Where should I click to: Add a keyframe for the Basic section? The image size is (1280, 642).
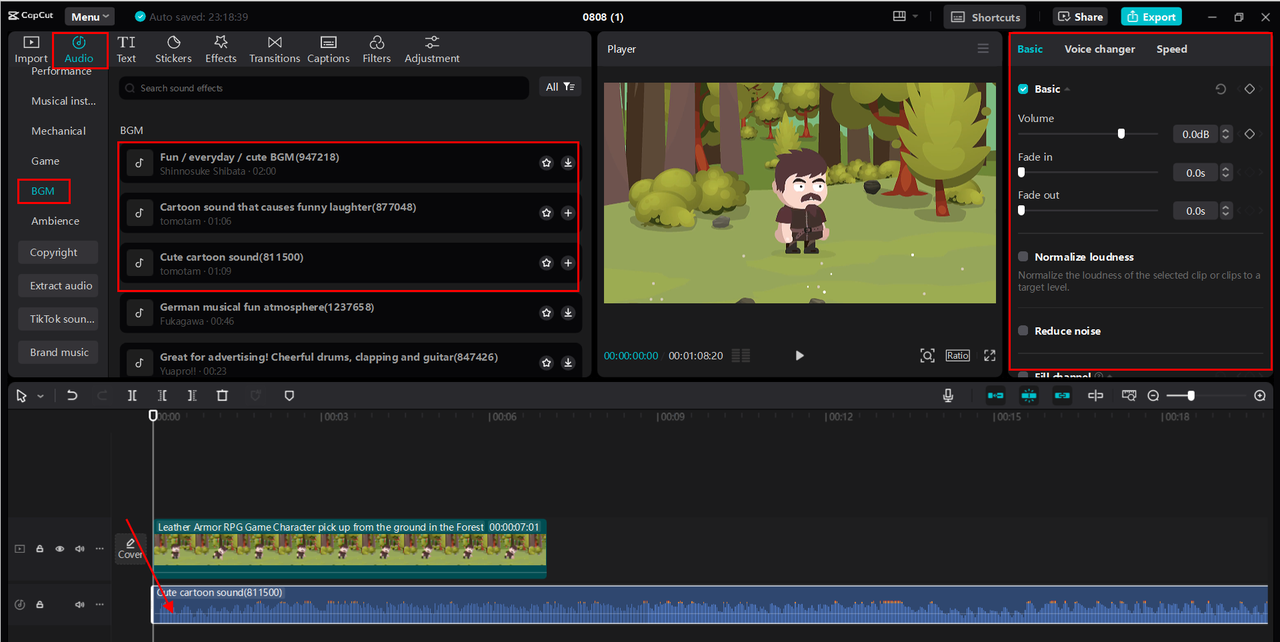1249,89
